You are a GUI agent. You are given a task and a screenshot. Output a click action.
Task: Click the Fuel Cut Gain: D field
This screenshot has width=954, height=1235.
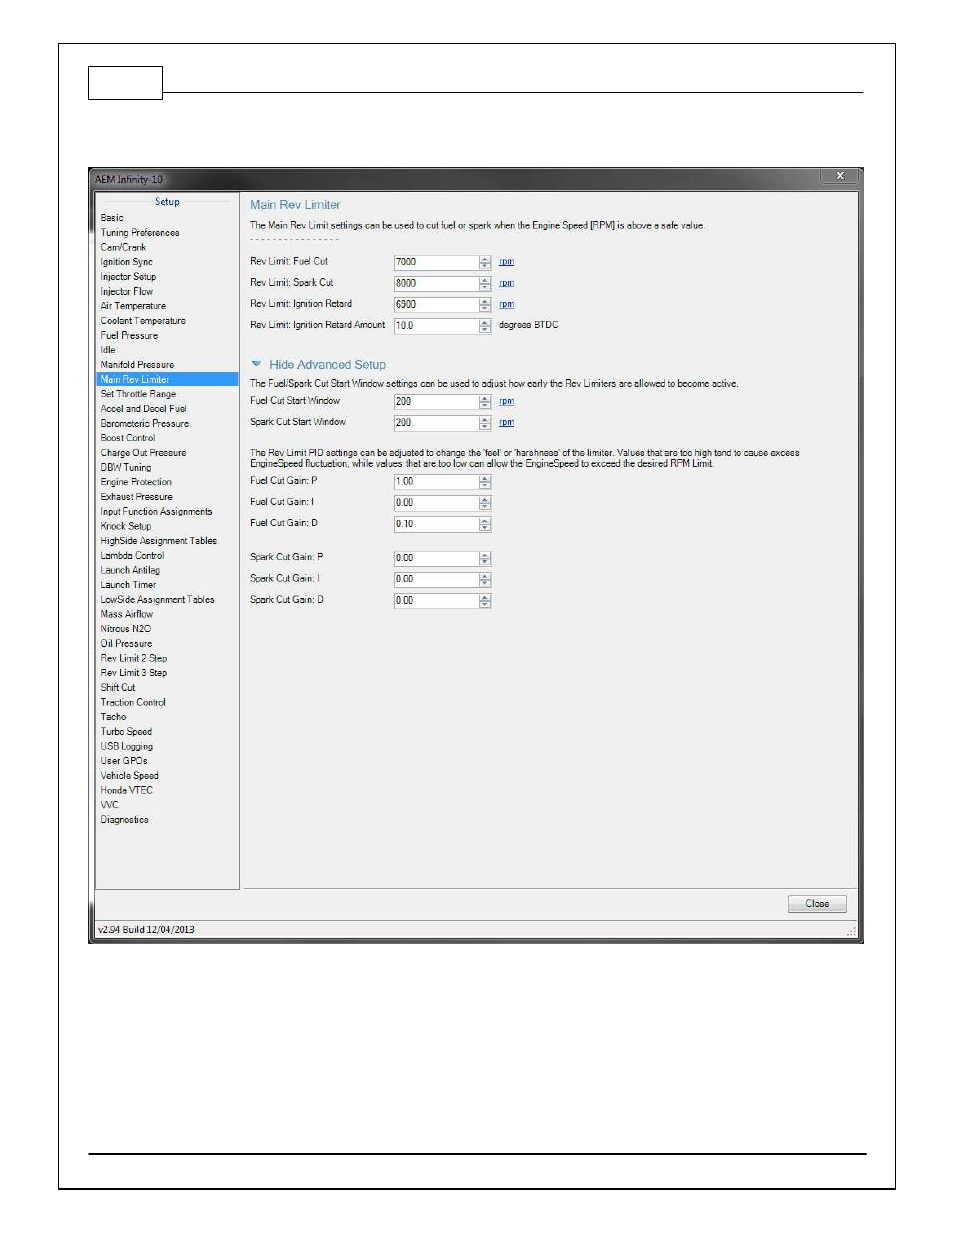coord(436,524)
